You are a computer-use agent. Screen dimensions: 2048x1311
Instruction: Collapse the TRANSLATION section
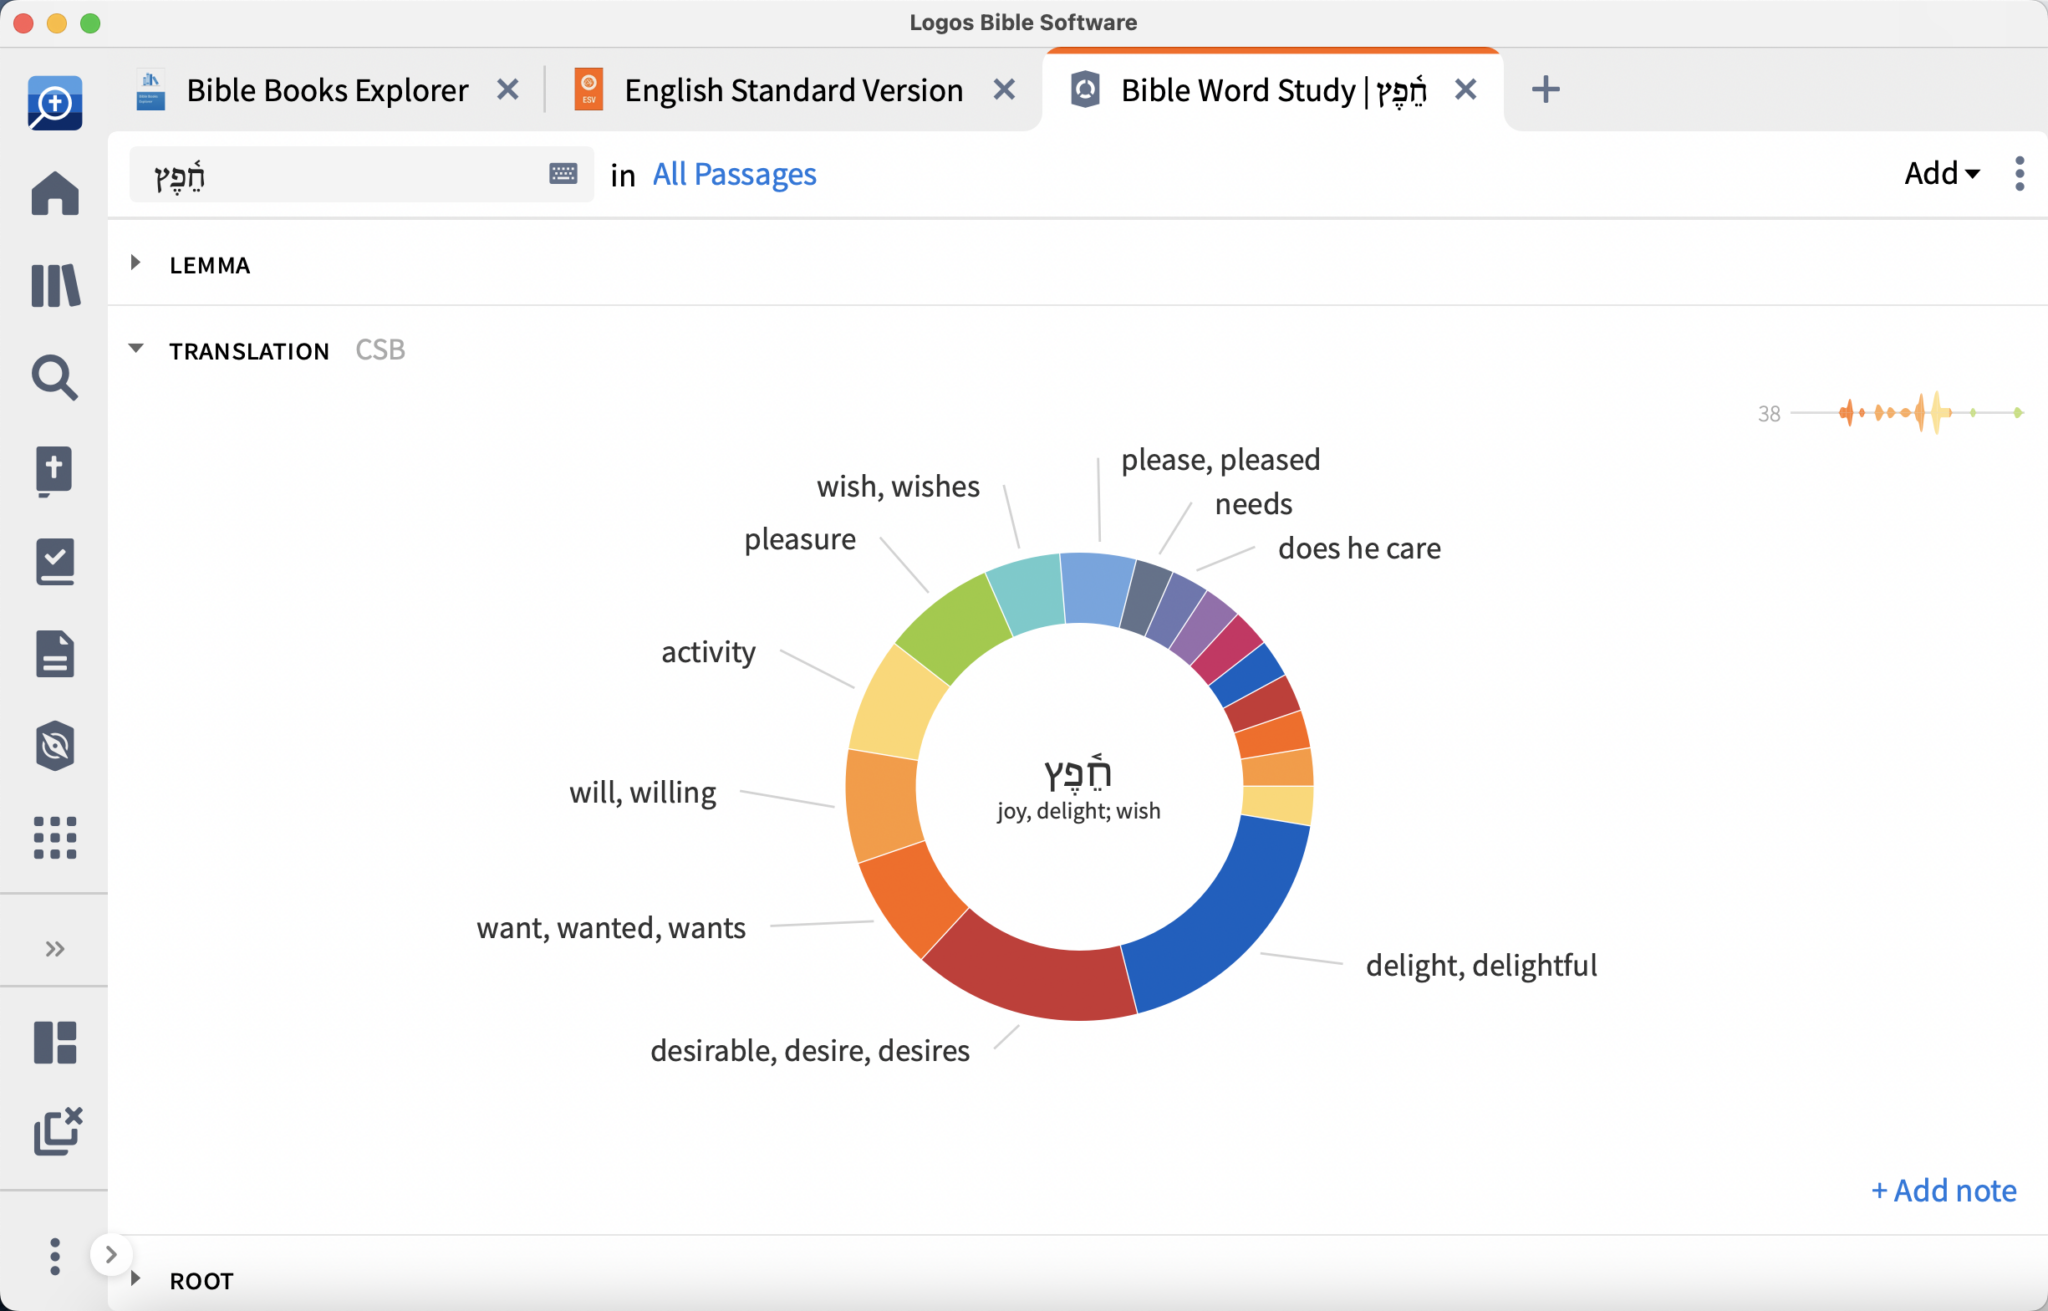pyautogui.click(x=136, y=349)
